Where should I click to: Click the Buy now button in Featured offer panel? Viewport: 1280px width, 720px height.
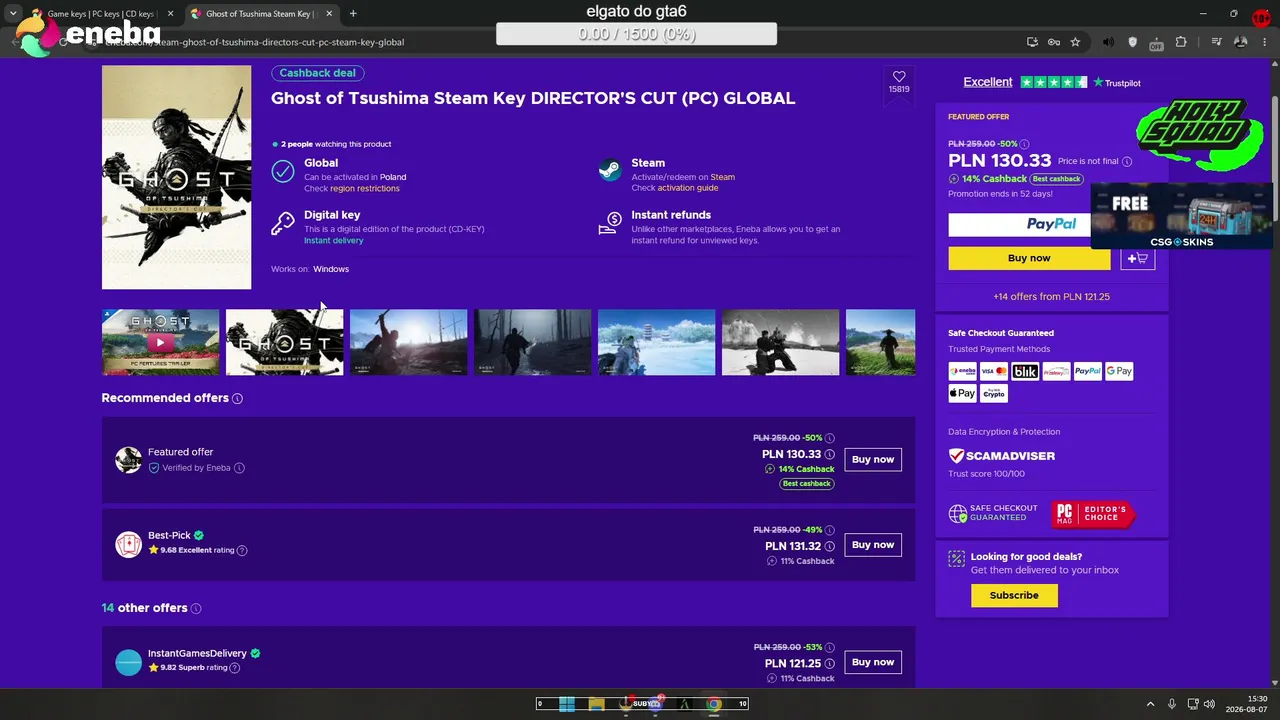coord(1029,258)
